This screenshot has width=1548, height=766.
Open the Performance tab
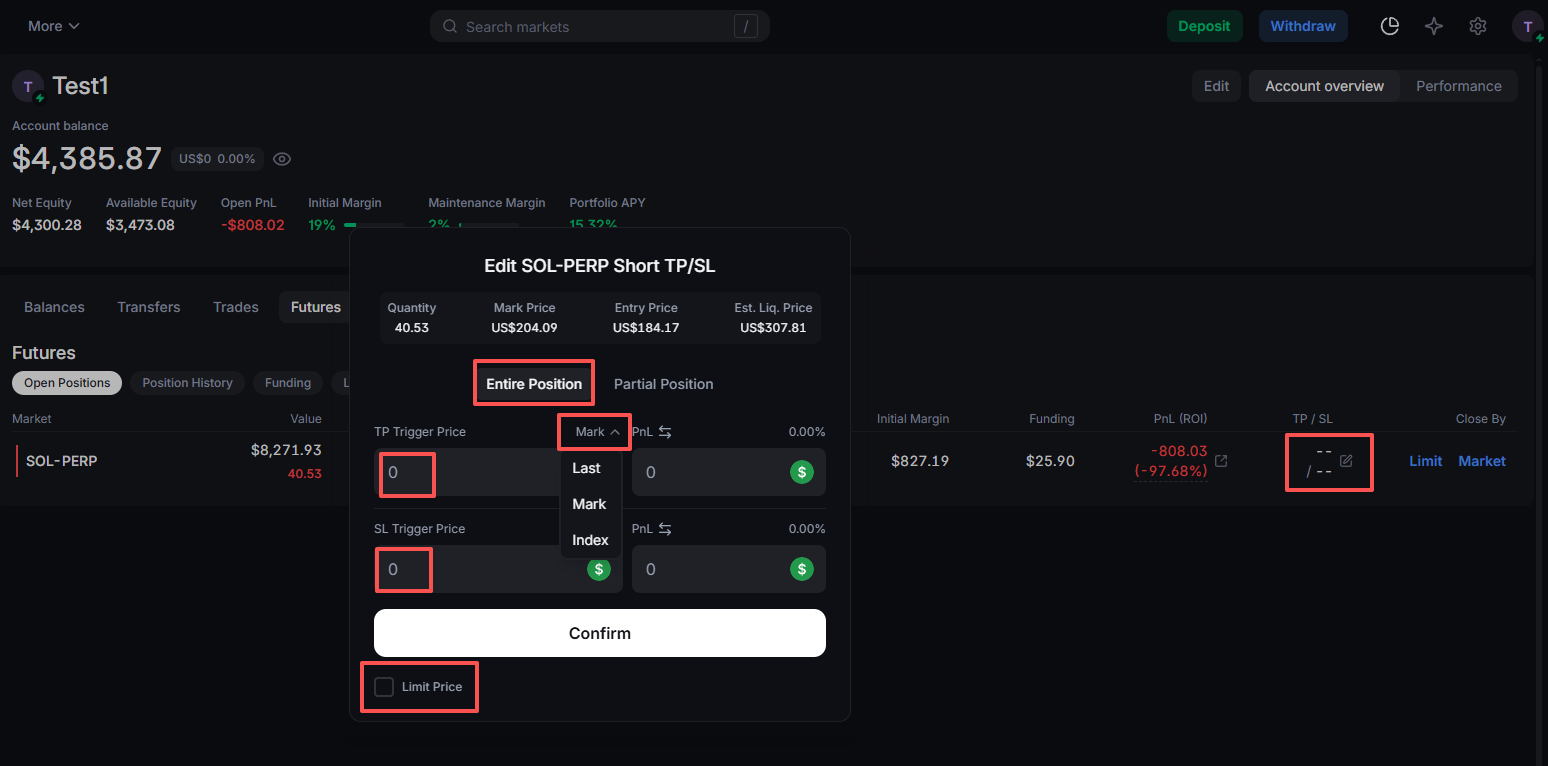(1458, 86)
